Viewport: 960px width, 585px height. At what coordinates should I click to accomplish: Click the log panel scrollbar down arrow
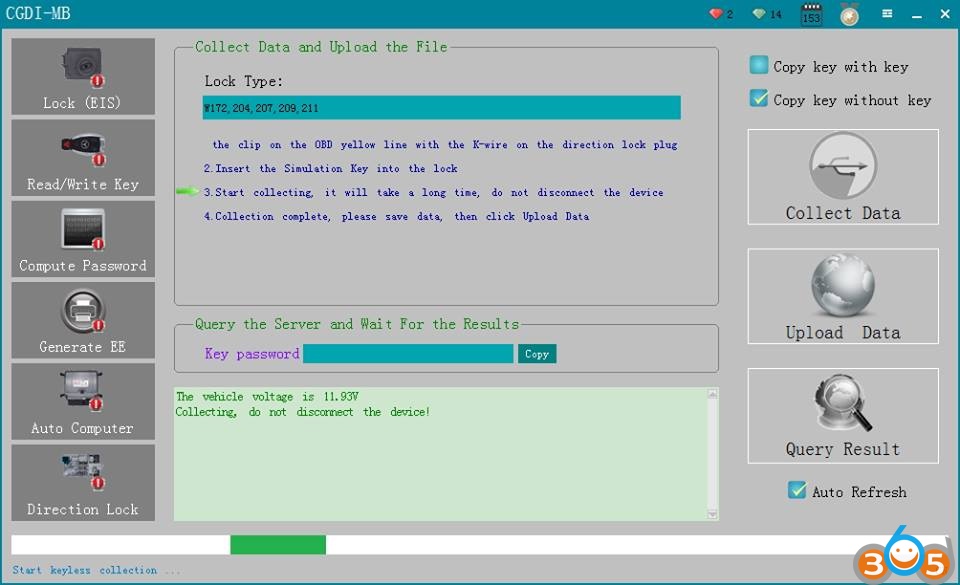click(712, 514)
